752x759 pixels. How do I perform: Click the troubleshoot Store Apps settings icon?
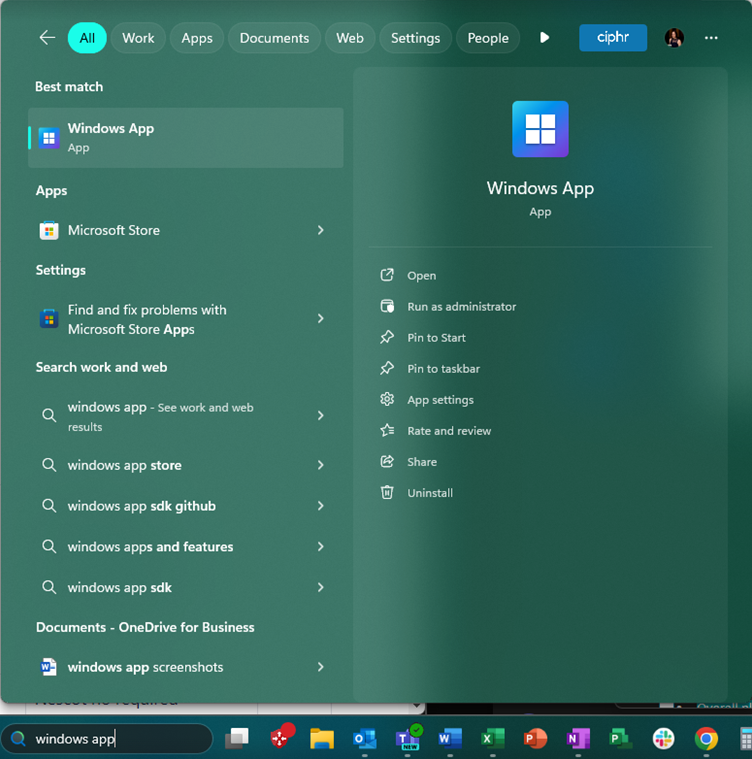(x=49, y=319)
